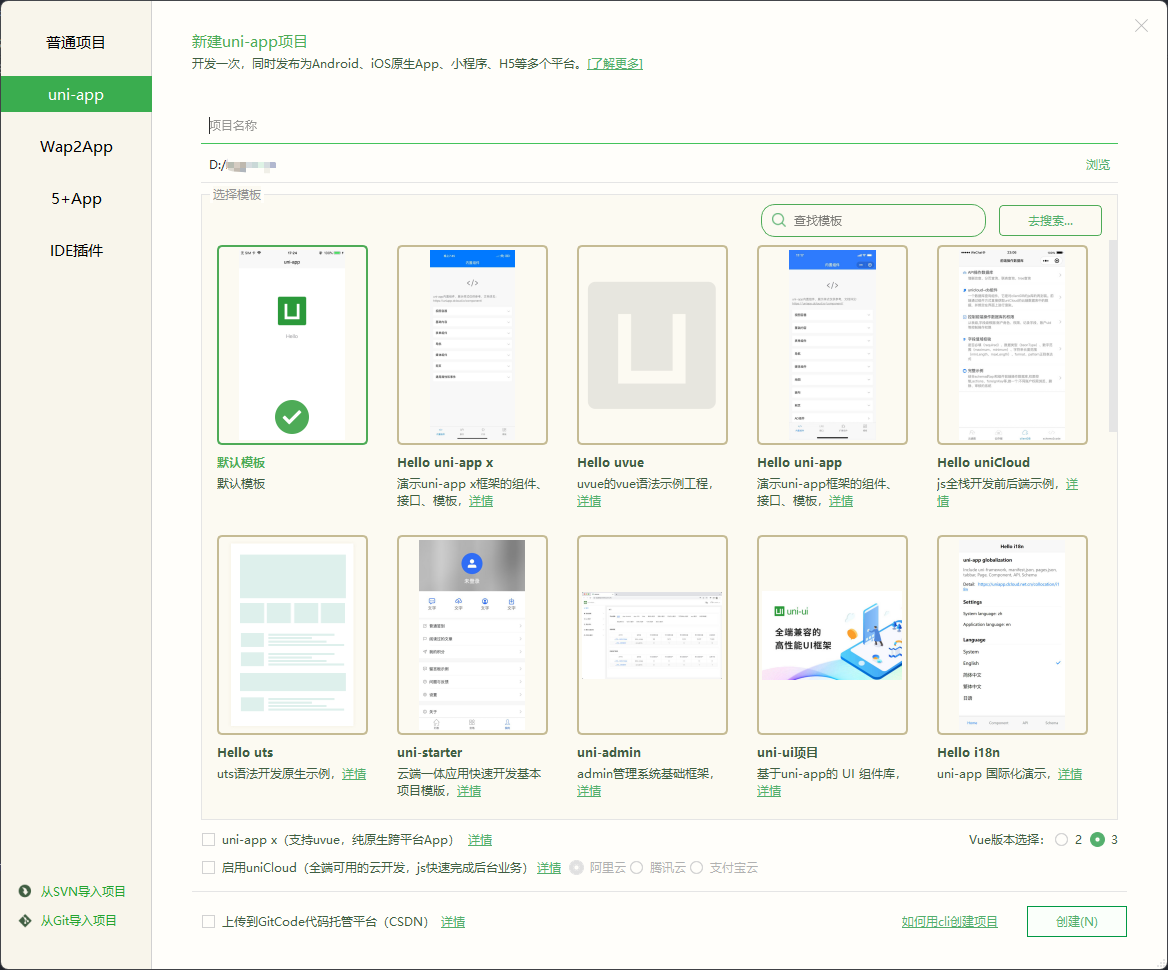Switch to 5+App tab

[x=76, y=199]
